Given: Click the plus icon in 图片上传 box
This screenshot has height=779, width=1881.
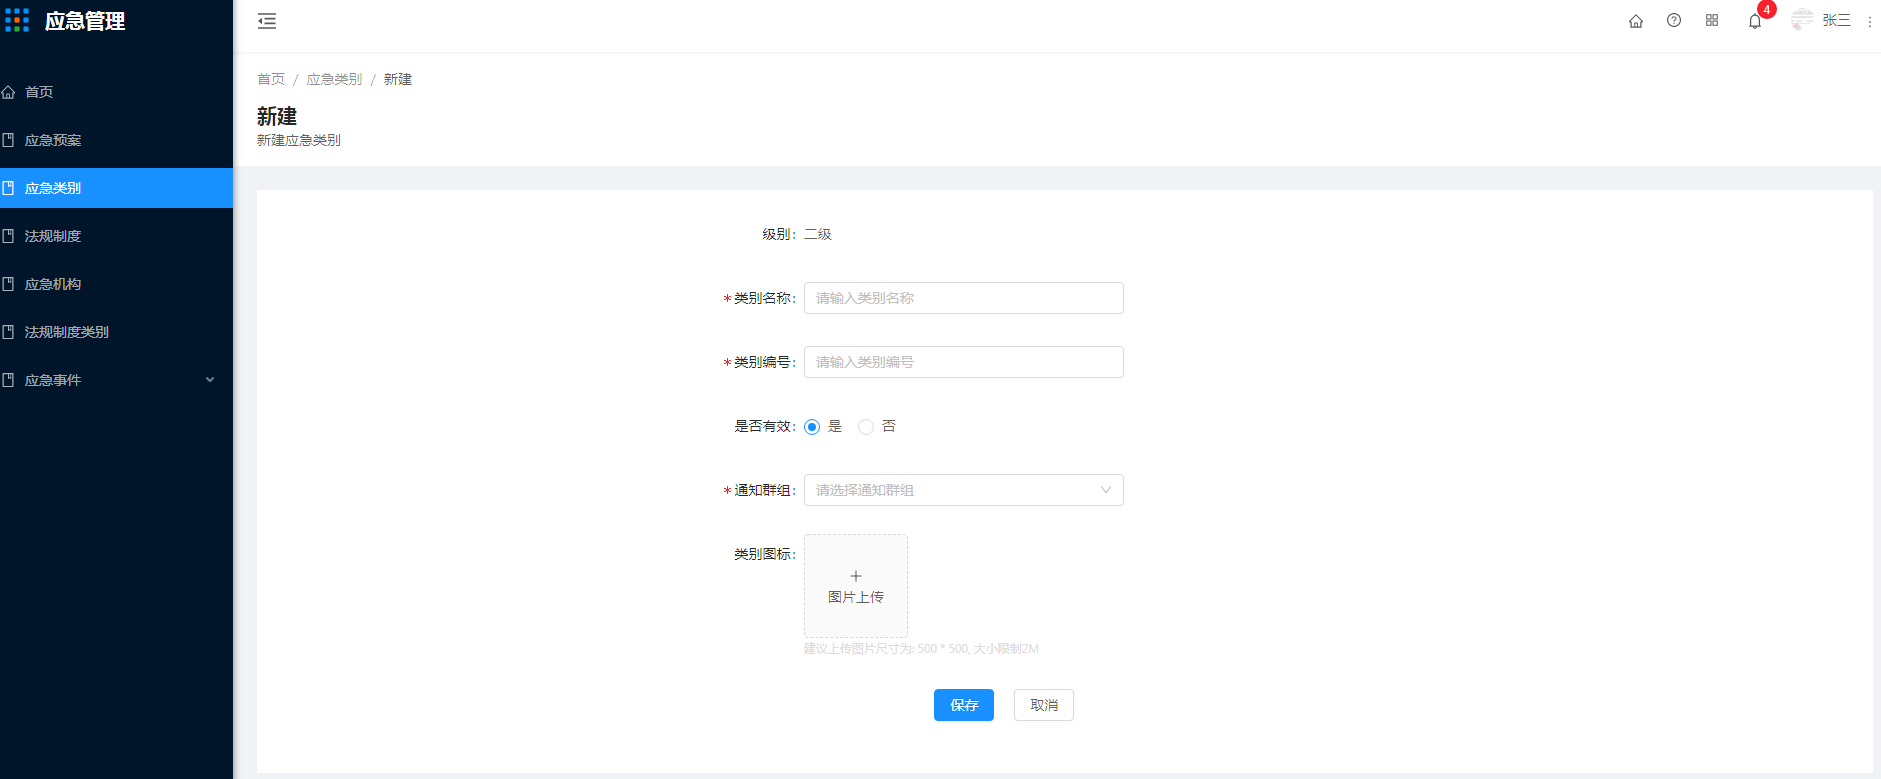Looking at the screenshot, I should click(x=856, y=576).
